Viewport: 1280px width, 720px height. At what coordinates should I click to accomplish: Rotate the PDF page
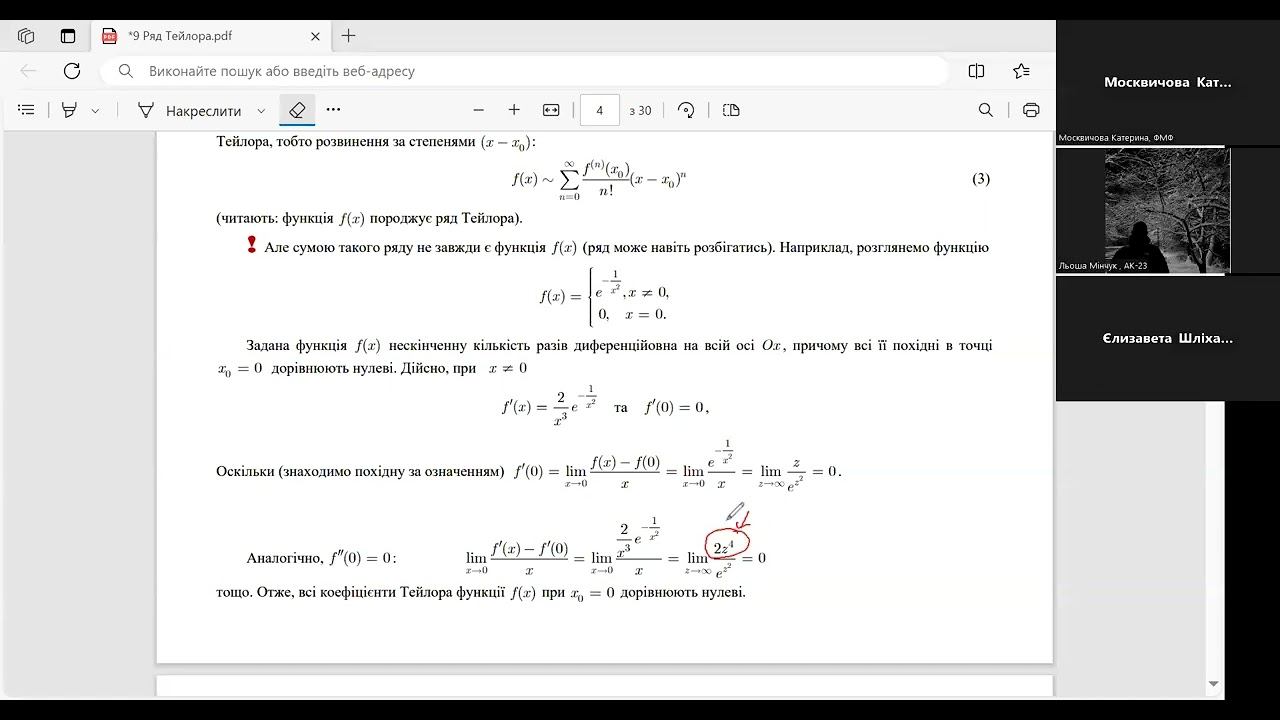point(686,110)
